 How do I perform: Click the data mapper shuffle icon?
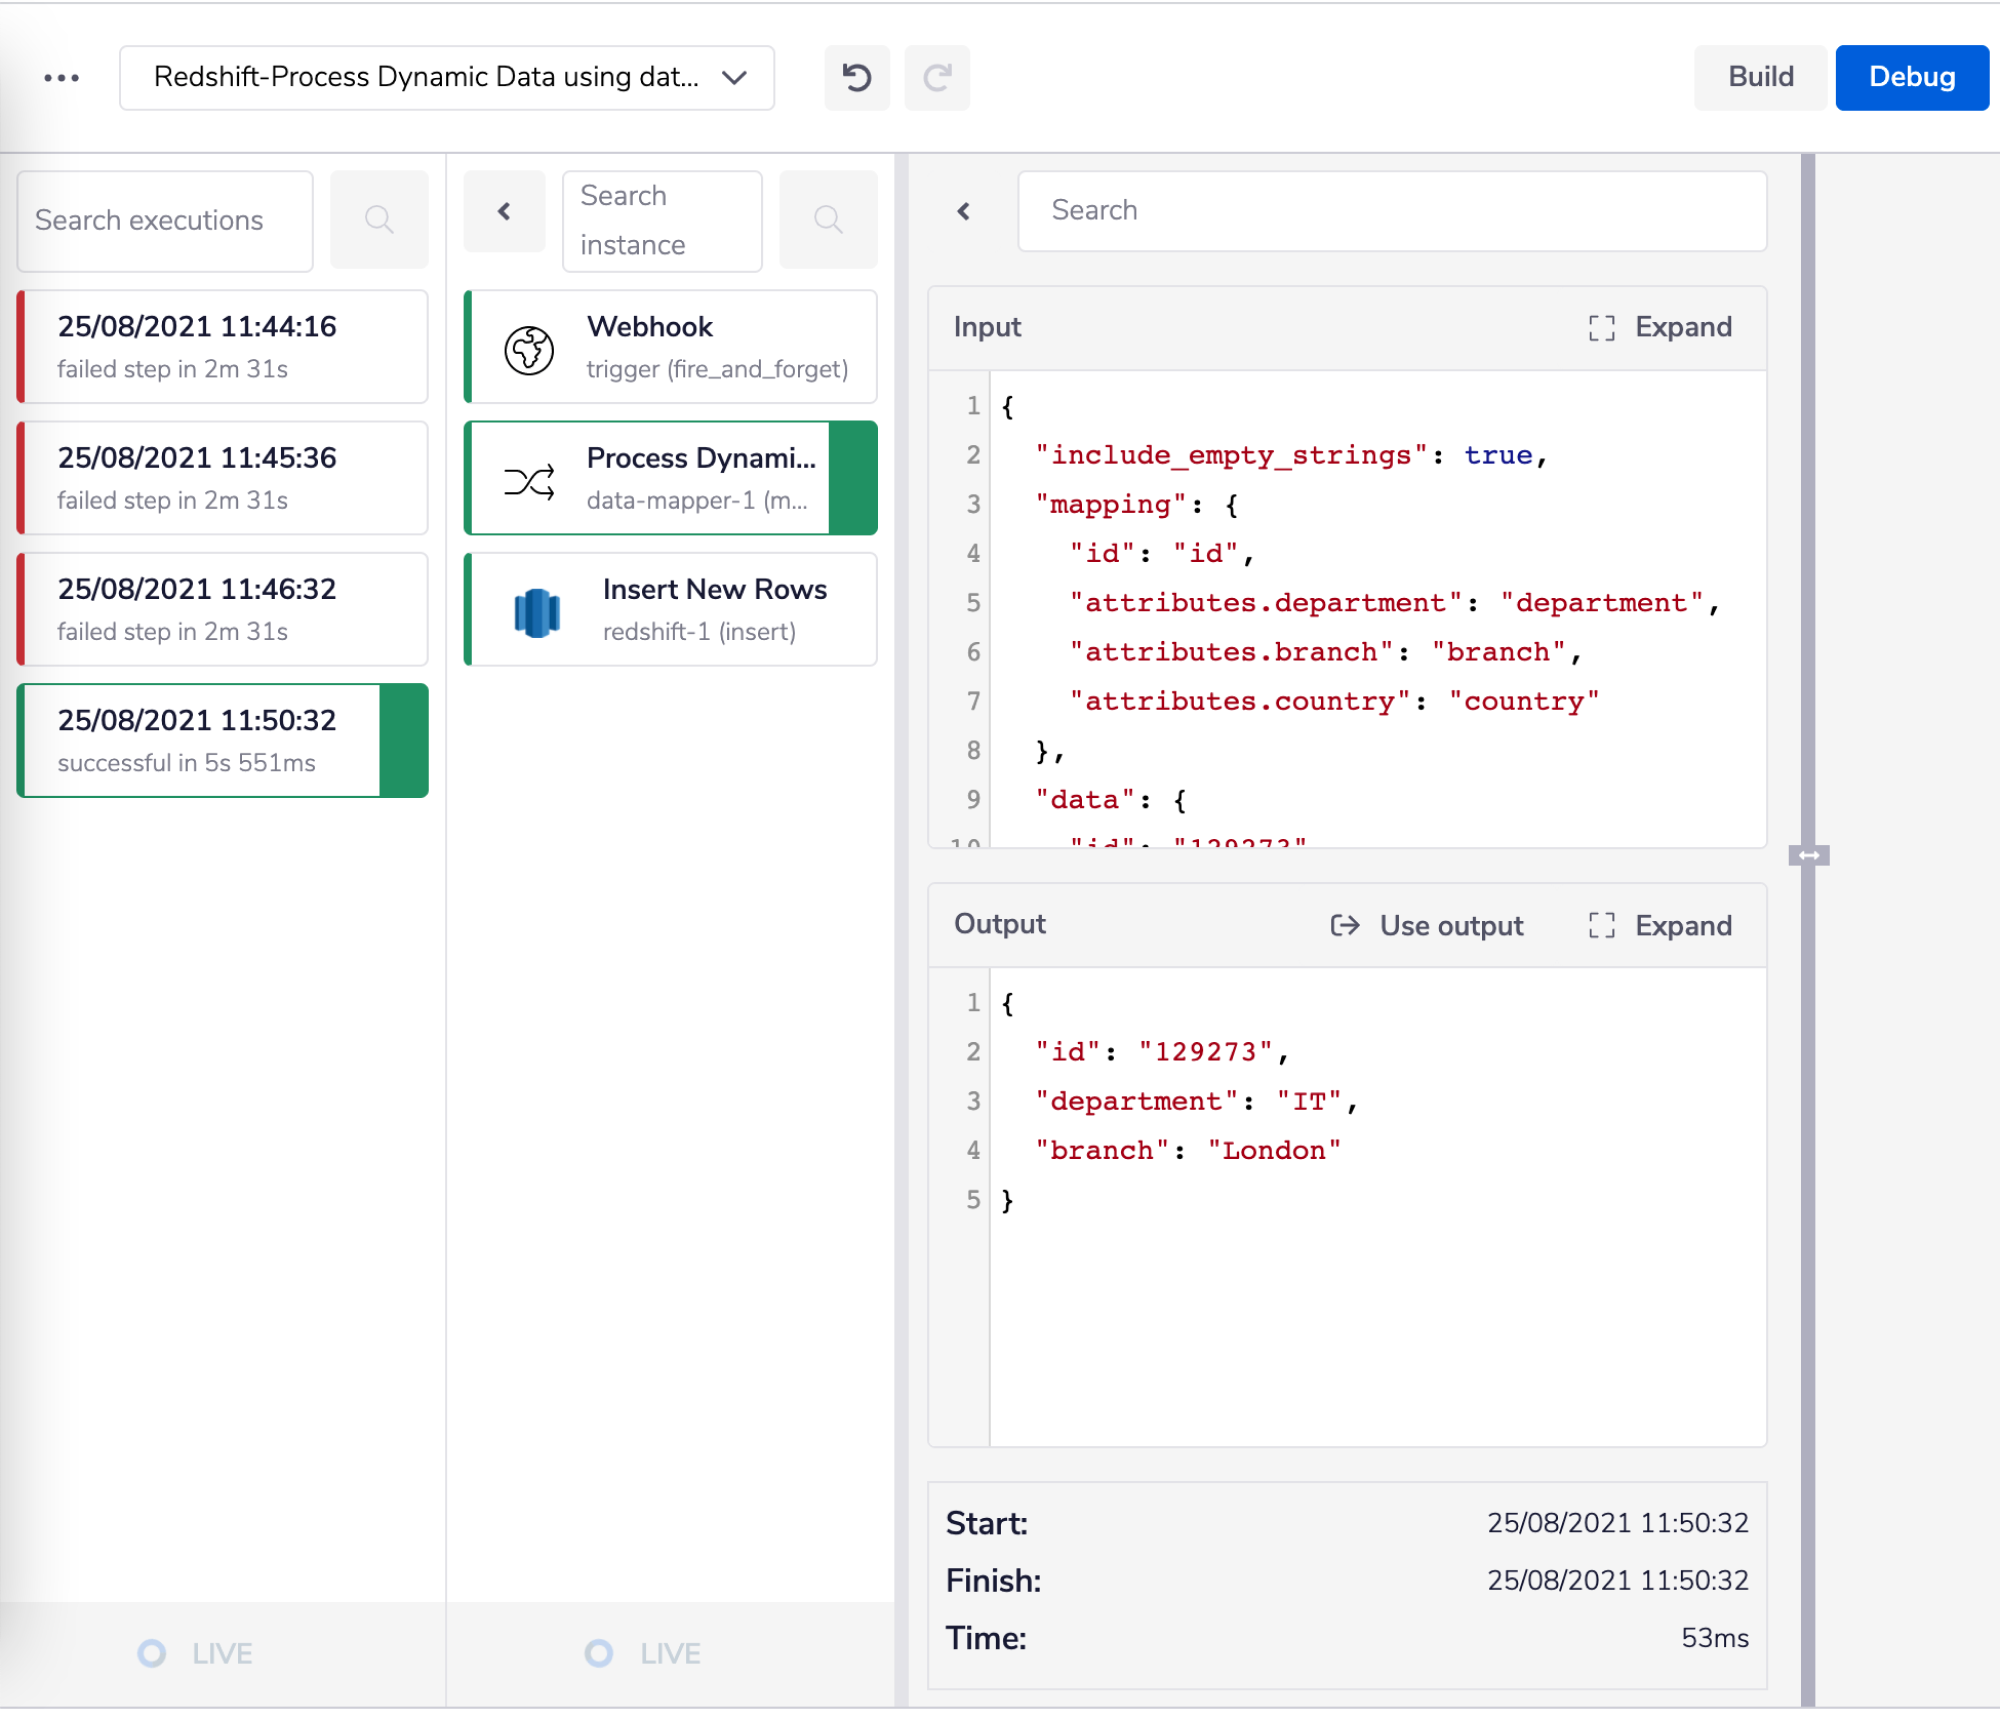529,478
